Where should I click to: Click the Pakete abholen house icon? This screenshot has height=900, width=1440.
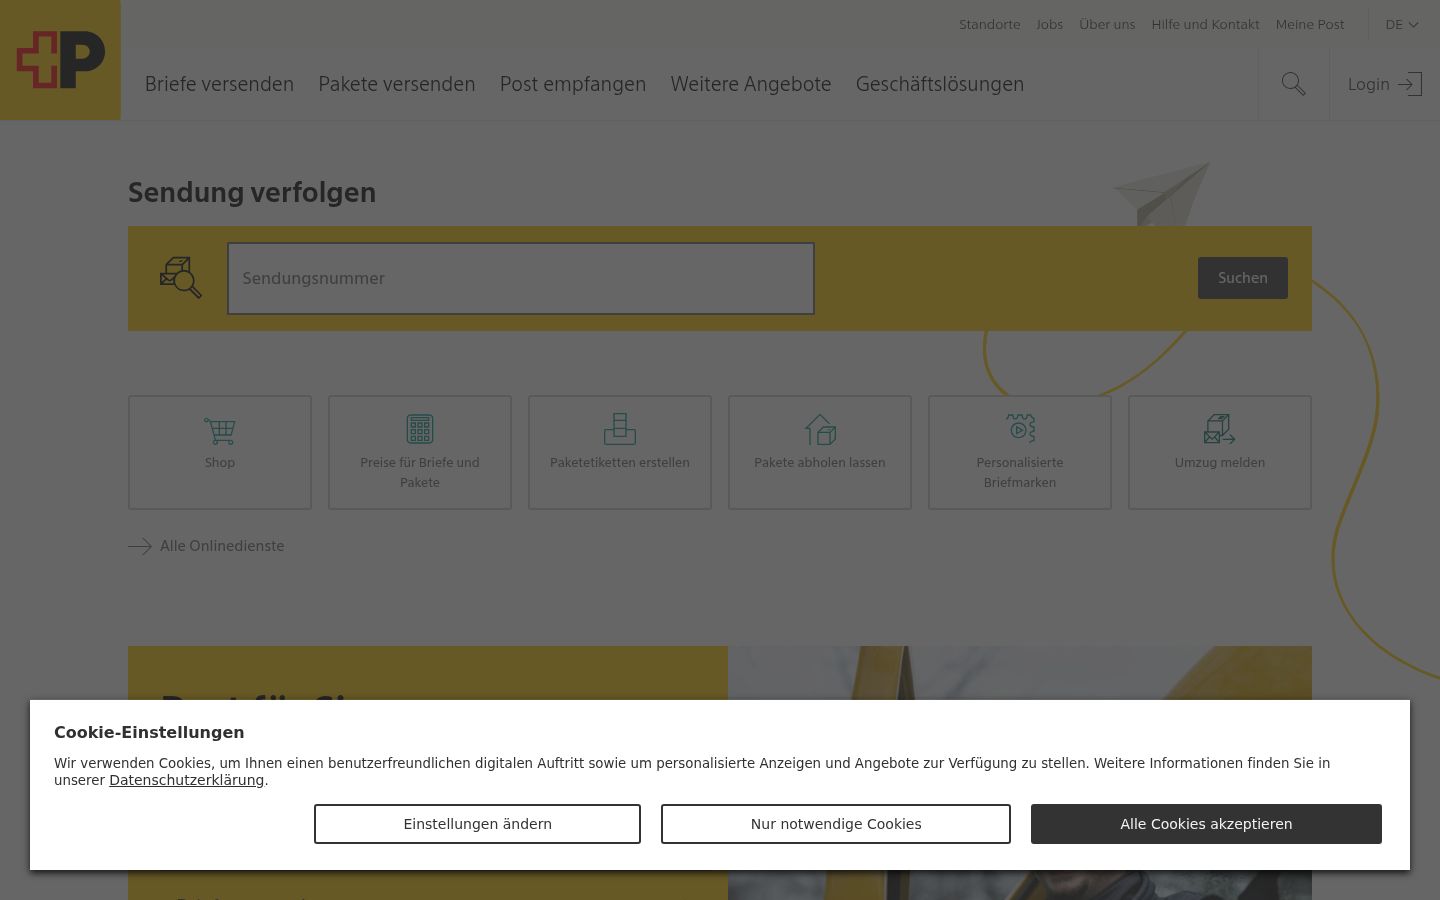pos(820,430)
